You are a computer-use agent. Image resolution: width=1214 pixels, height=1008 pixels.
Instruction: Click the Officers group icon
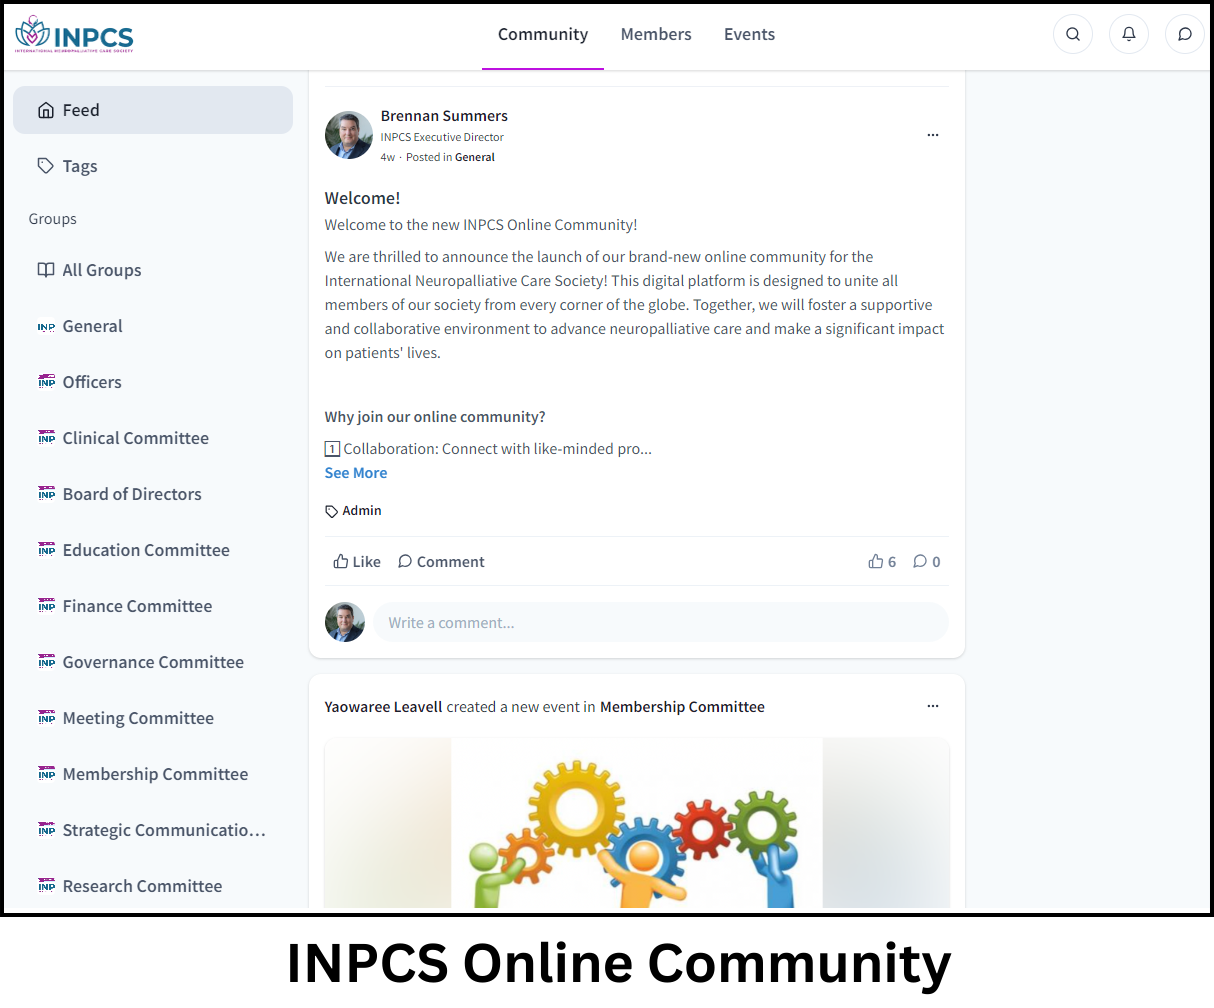pyautogui.click(x=46, y=382)
